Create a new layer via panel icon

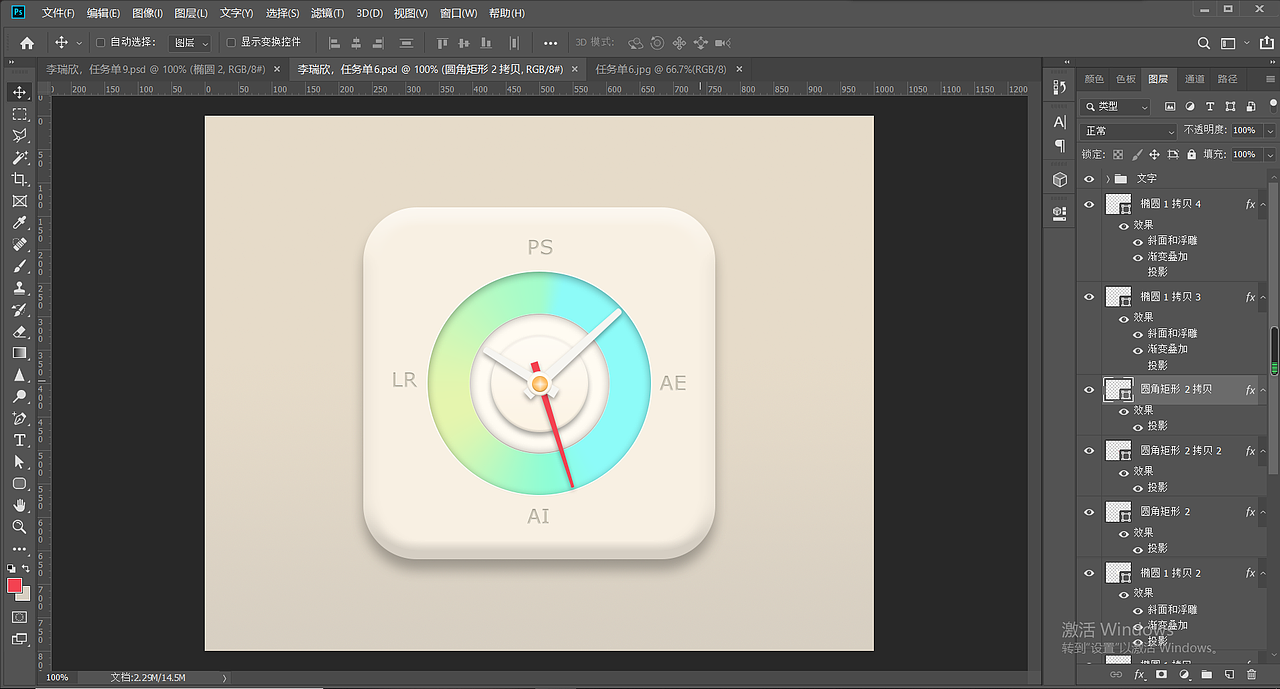pos(1229,675)
